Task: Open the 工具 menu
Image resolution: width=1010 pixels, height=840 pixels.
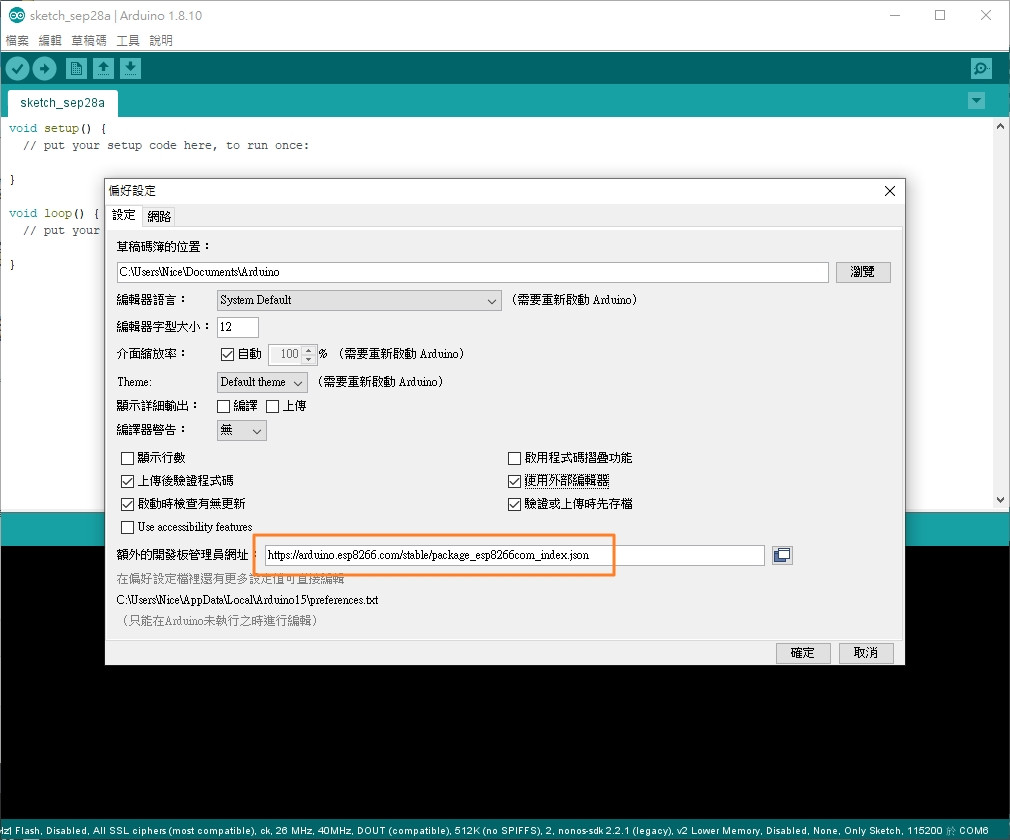Action: tap(128, 41)
